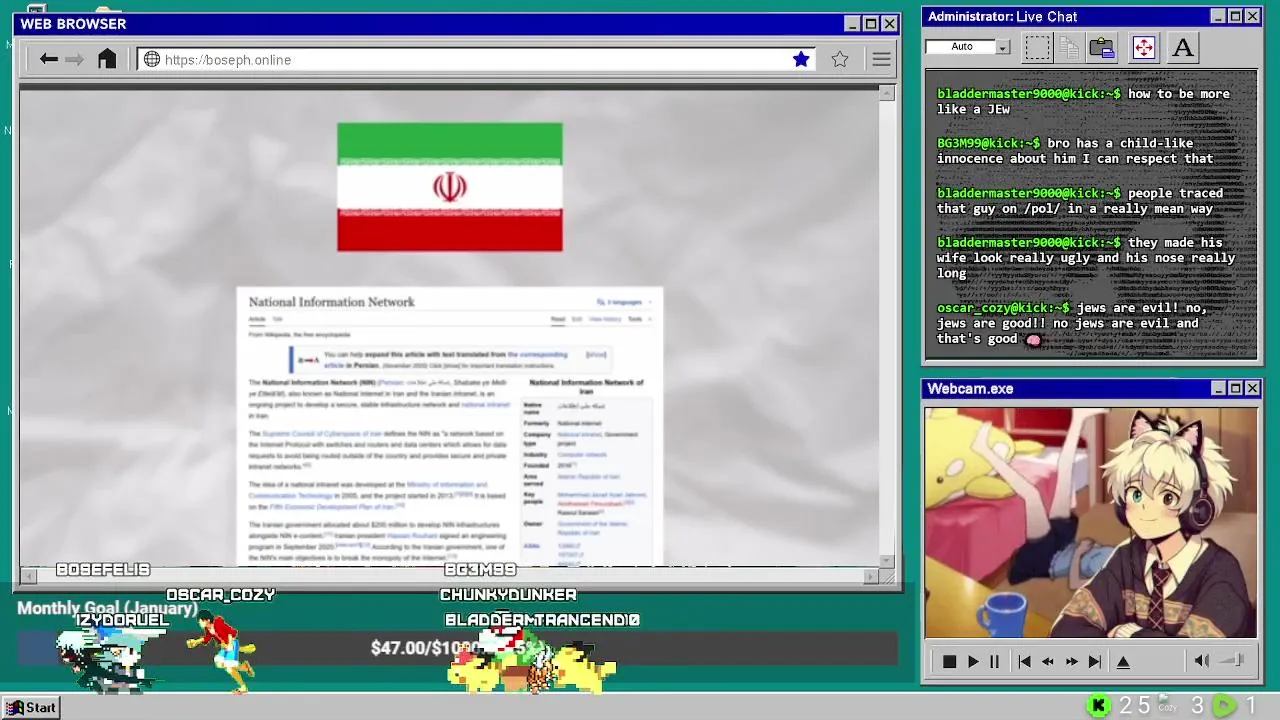This screenshot has width=1280, height=720.
Task: Click the [show] link in translation notice
Action: click(x=596, y=354)
